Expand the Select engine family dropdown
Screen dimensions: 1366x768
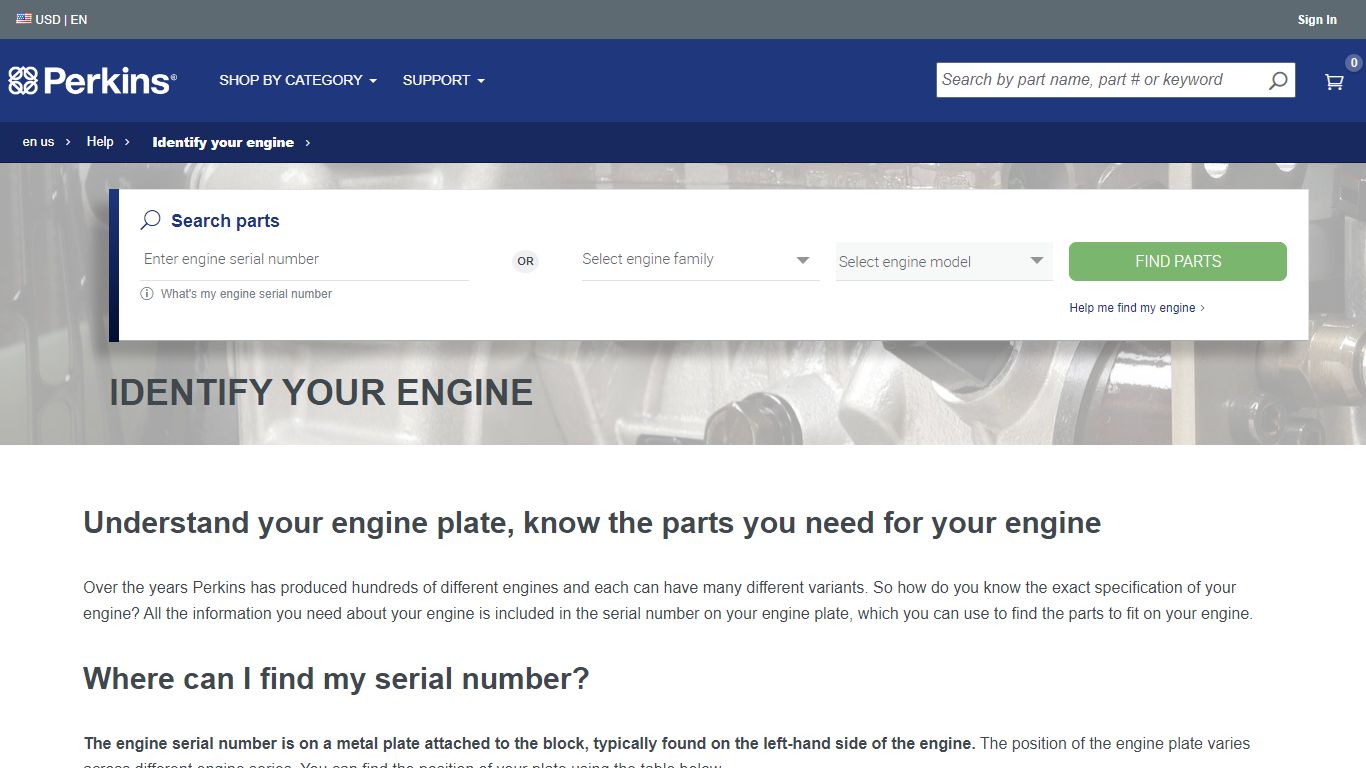(x=699, y=260)
